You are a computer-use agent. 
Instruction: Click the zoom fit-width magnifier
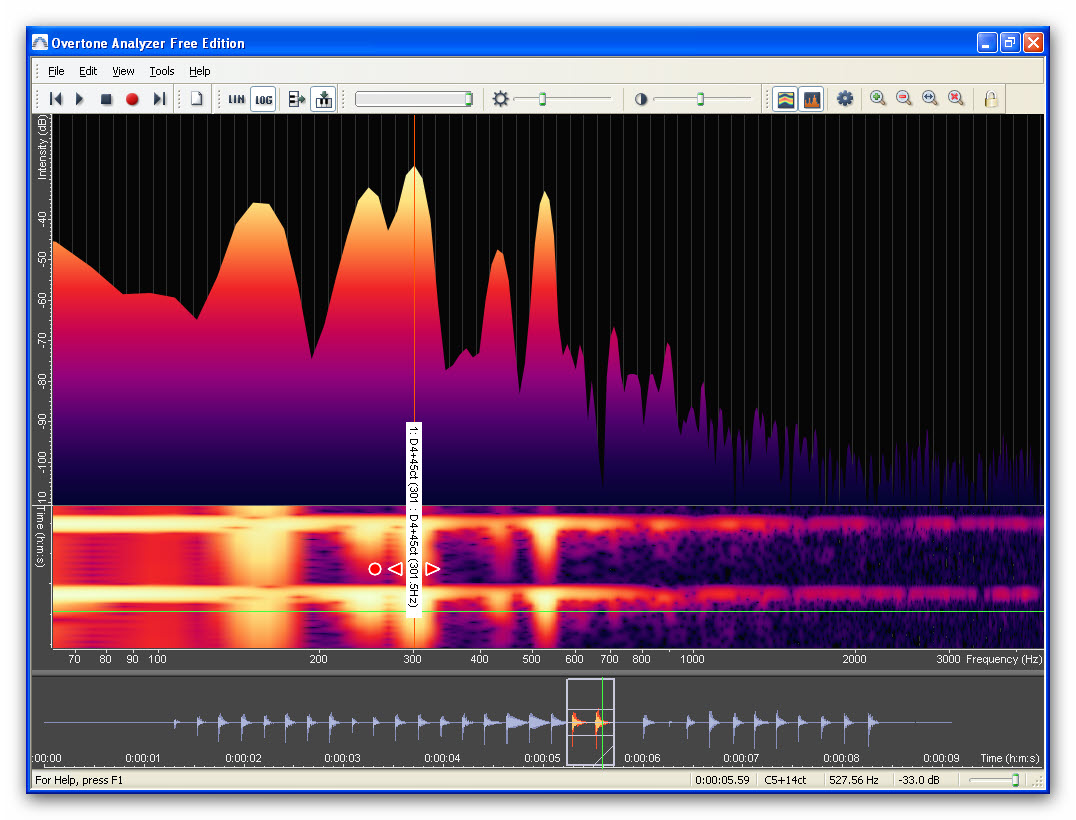[x=930, y=98]
